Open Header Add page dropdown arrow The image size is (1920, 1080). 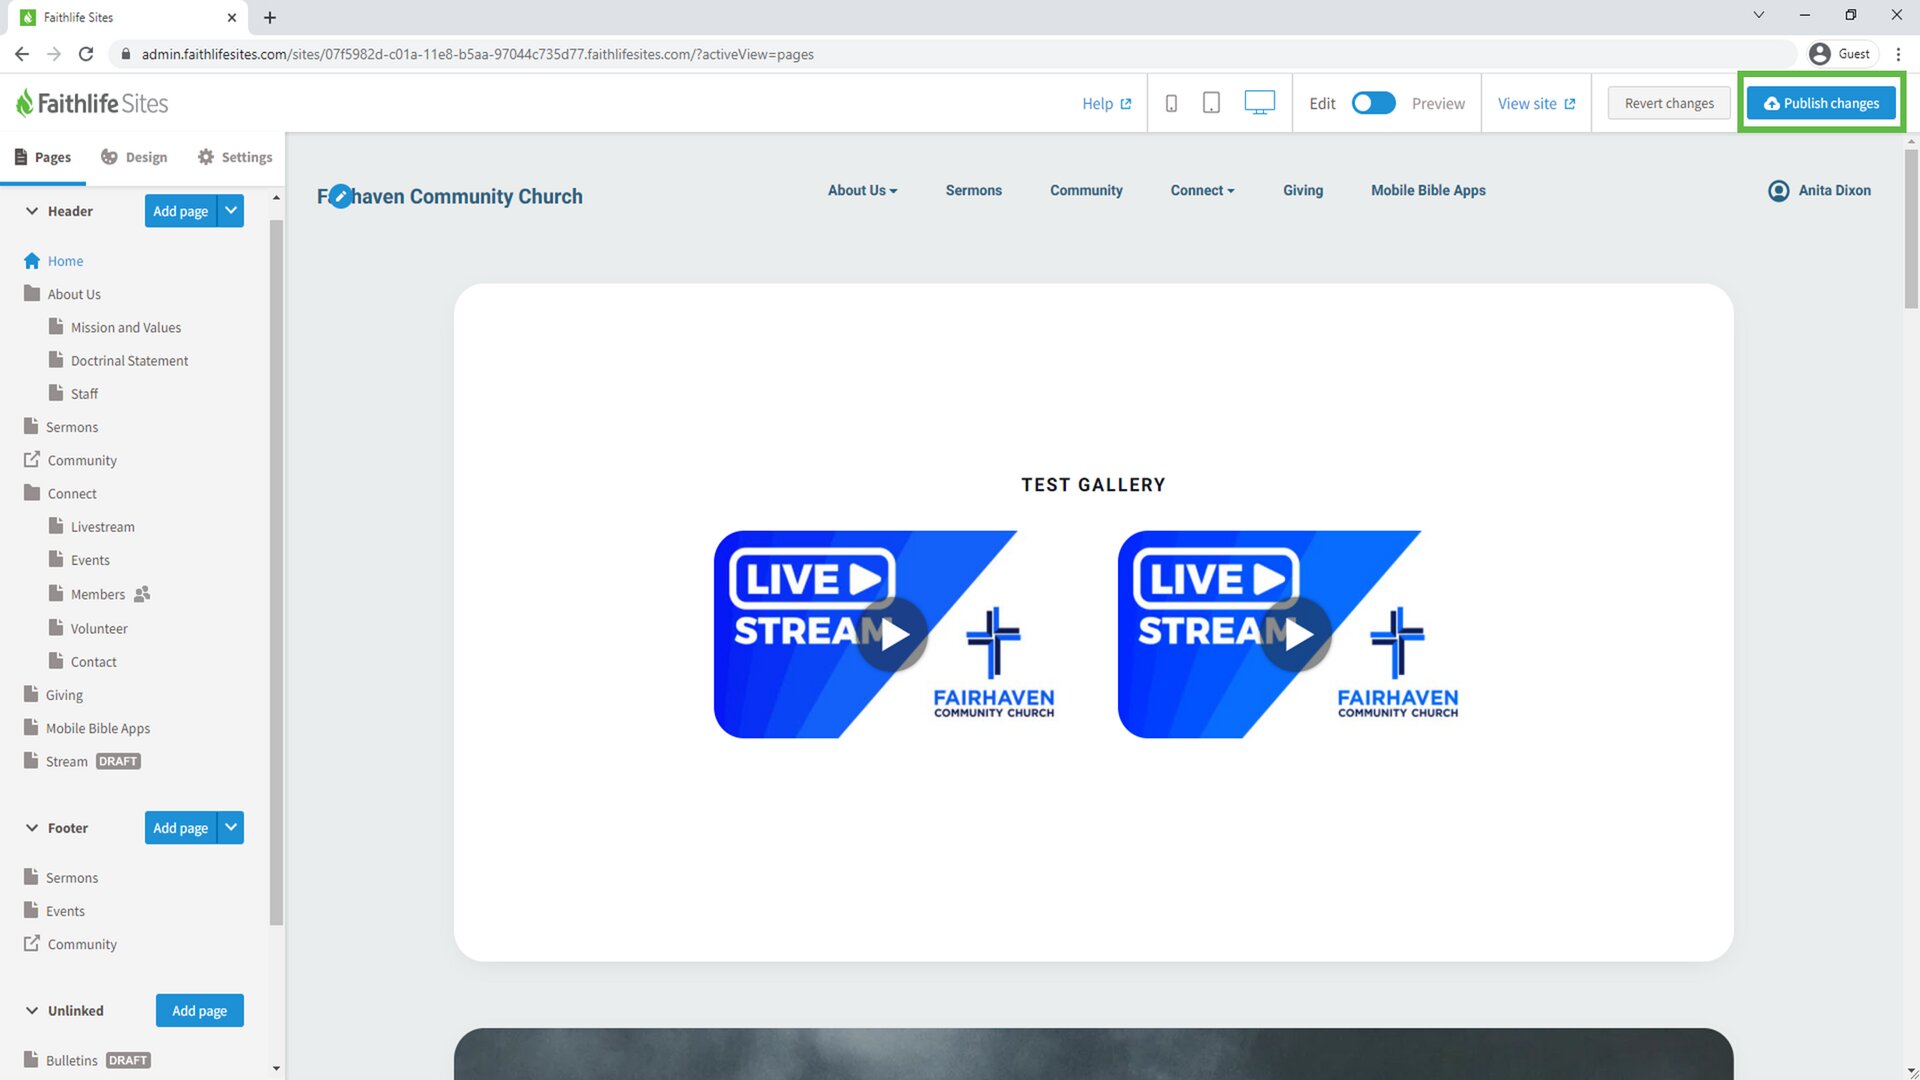(x=231, y=211)
